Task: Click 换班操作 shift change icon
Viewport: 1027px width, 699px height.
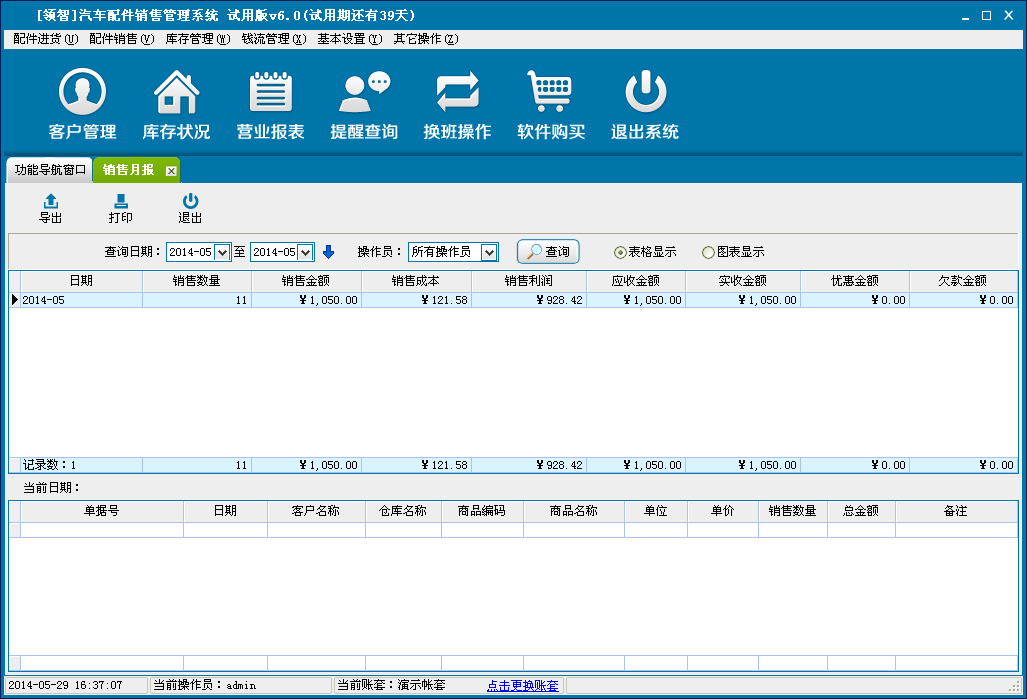Action: 457,94
